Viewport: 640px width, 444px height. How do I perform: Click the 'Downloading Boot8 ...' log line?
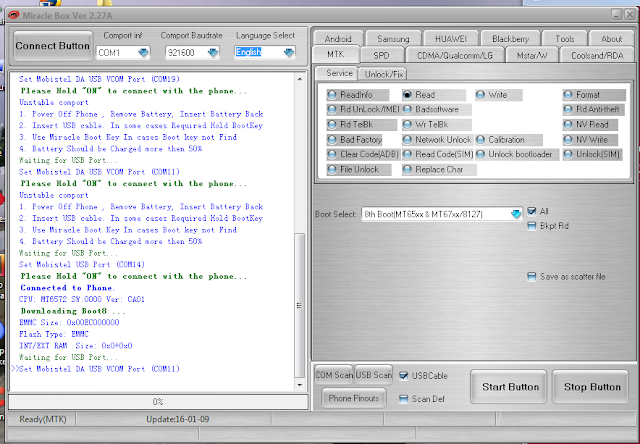[73, 311]
